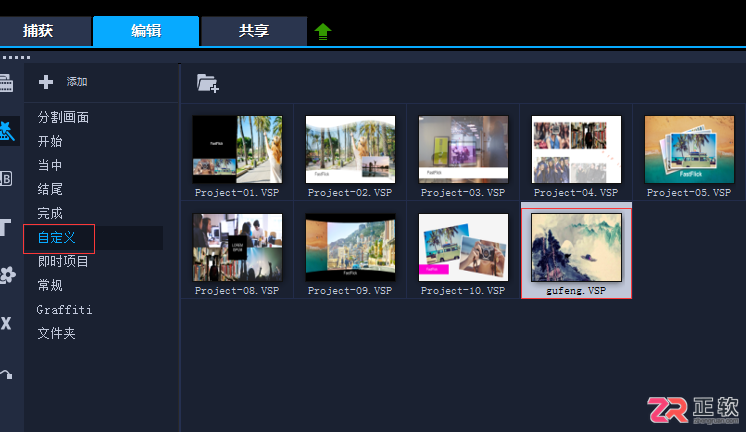Click the 添加 button label
Screen dimensions: 746x432
pyautogui.click(x=77, y=82)
